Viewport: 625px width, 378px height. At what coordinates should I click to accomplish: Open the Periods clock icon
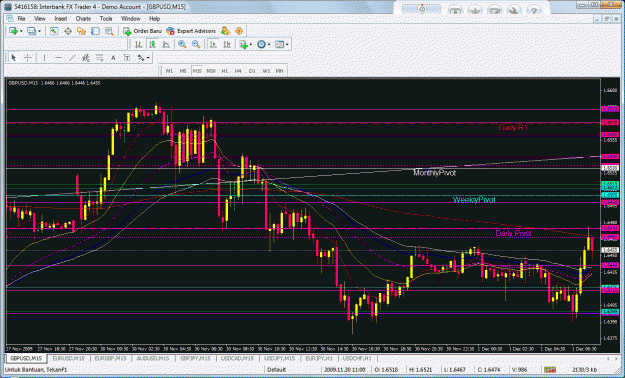pos(261,45)
